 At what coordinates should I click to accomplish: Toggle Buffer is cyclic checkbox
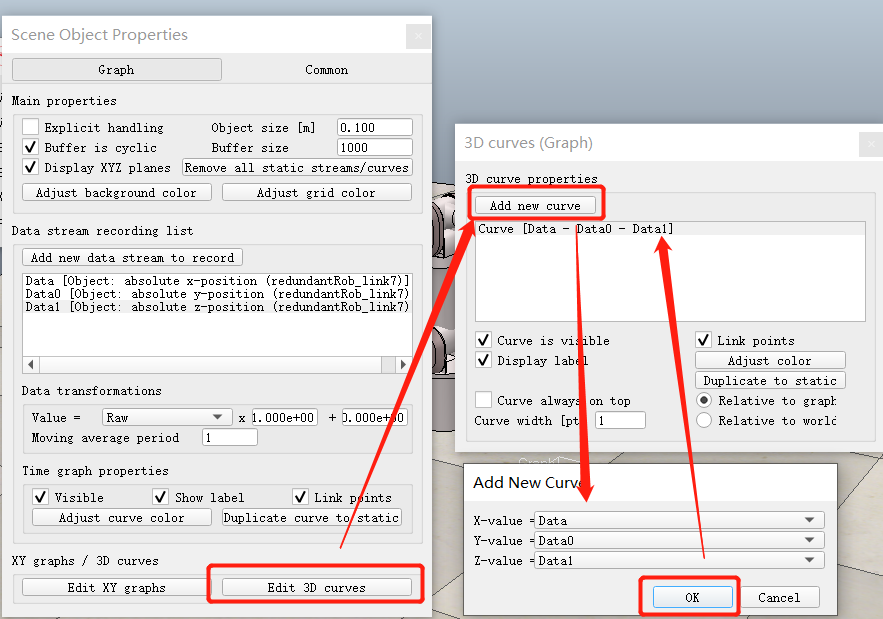[31, 148]
